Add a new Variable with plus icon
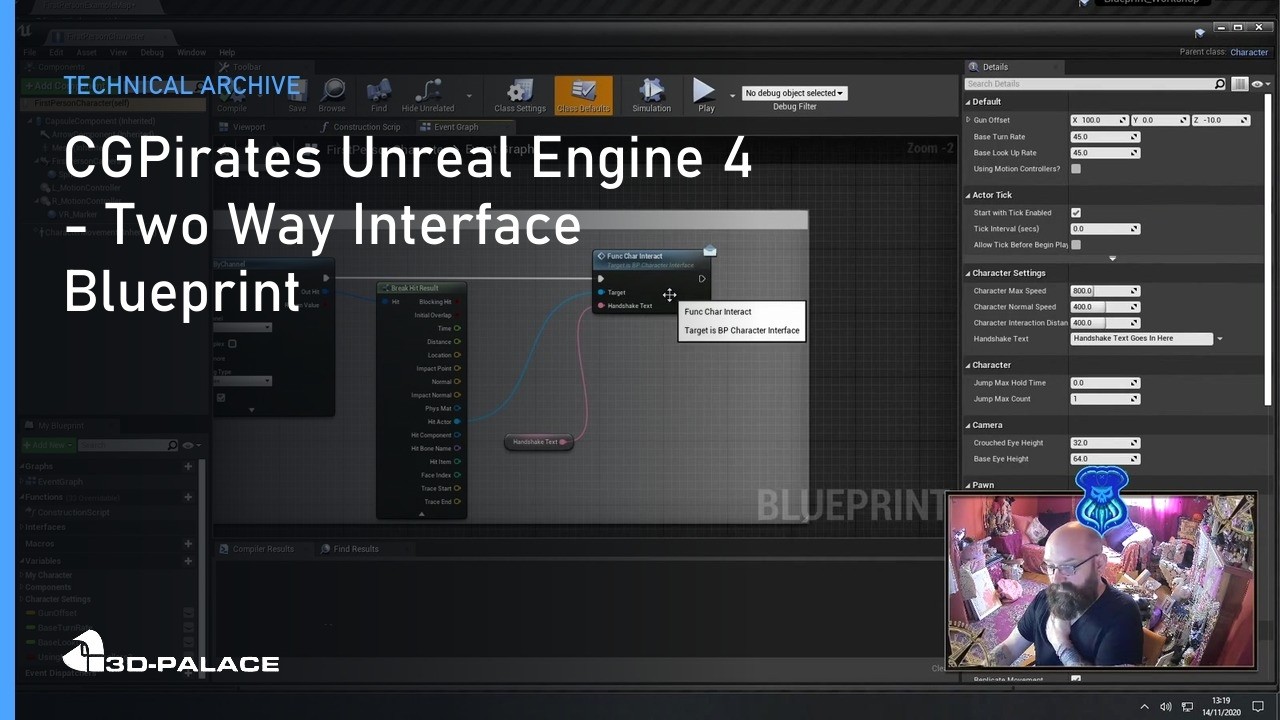The height and width of the screenshot is (720, 1280). 188,561
